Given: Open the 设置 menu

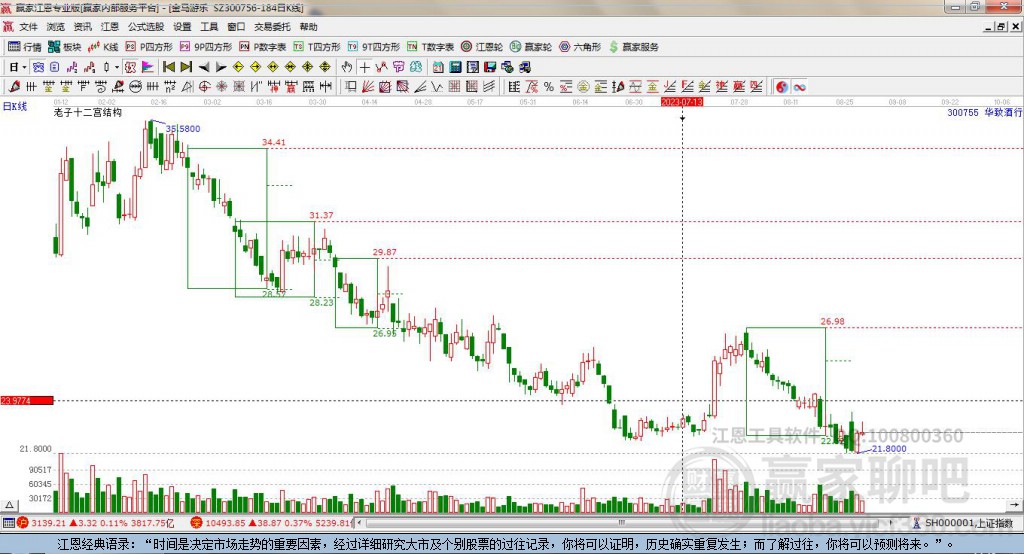Looking at the screenshot, I should [x=182, y=27].
